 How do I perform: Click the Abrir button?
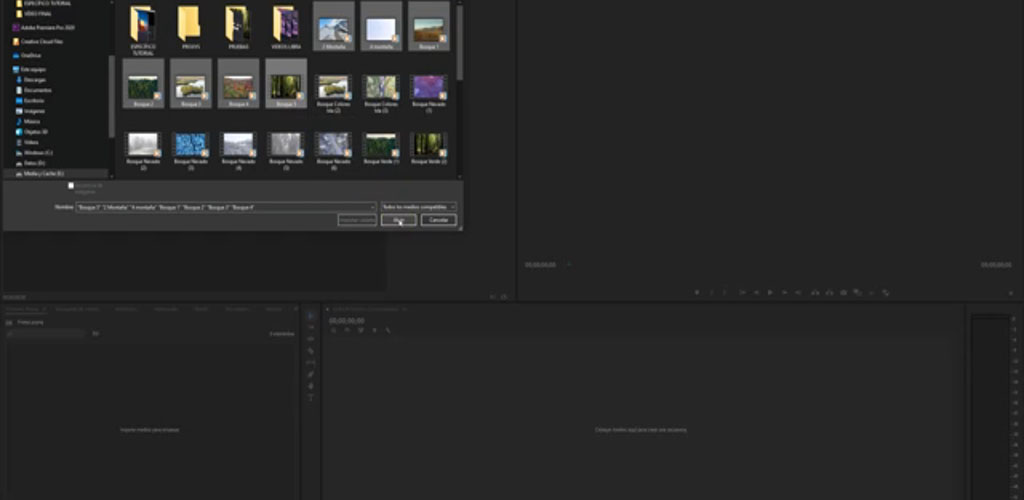(x=398, y=220)
